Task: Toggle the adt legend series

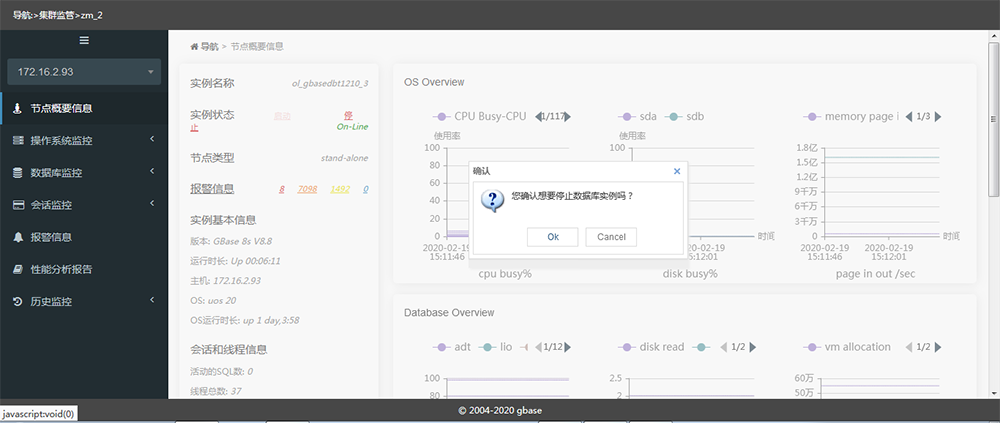Action: click(451, 347)
